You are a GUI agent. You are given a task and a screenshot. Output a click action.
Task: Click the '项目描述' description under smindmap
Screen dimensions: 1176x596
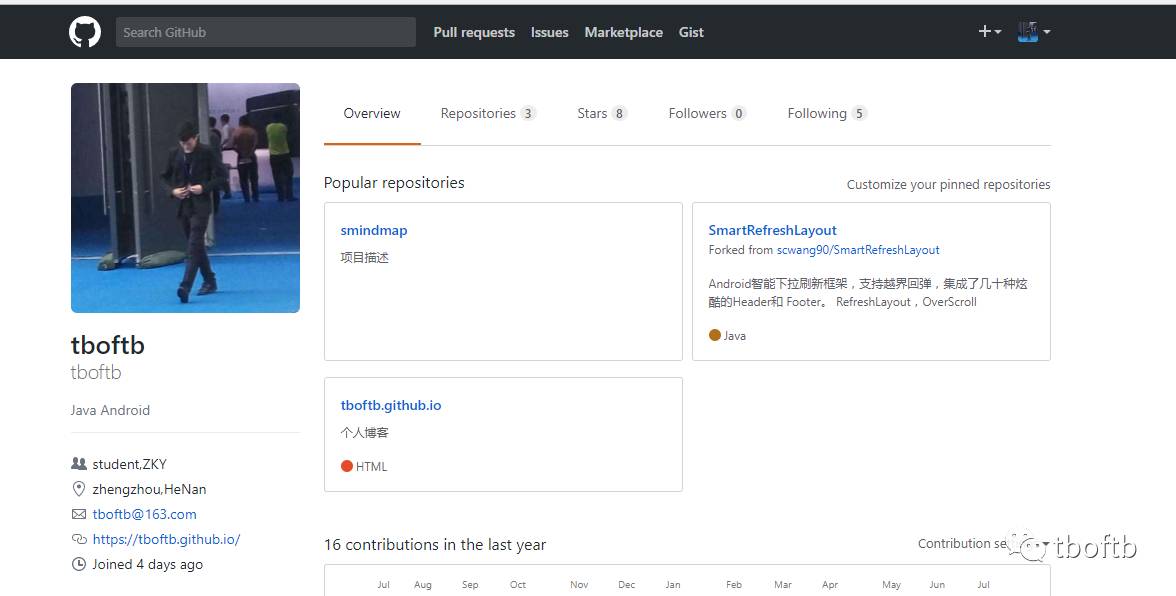point(364,257)
